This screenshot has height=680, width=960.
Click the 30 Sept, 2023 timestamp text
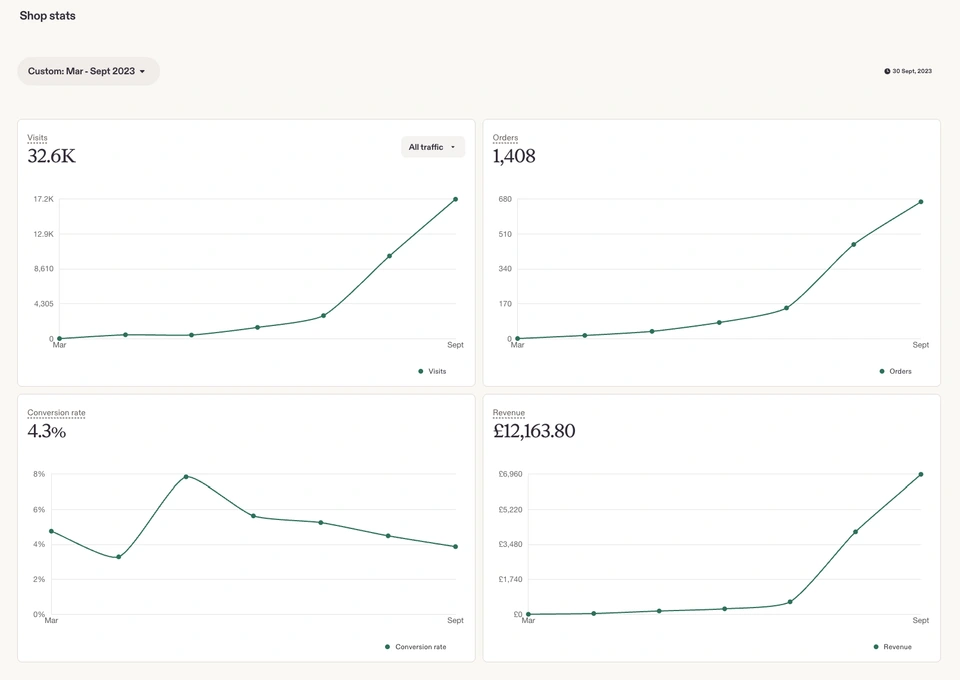click(912, 72)
